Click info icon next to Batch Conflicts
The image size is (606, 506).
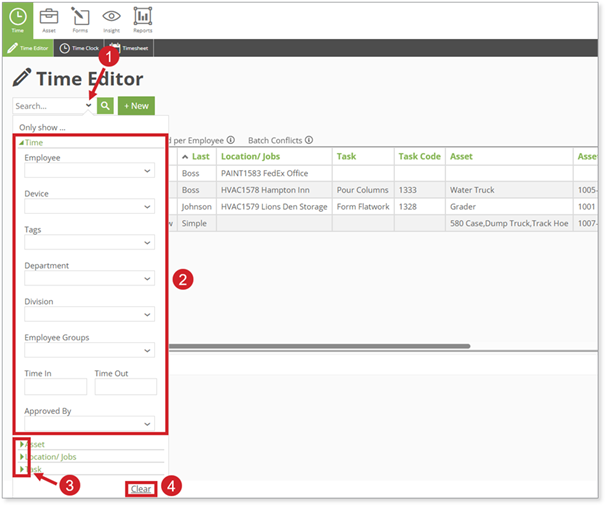coord(309,141)
